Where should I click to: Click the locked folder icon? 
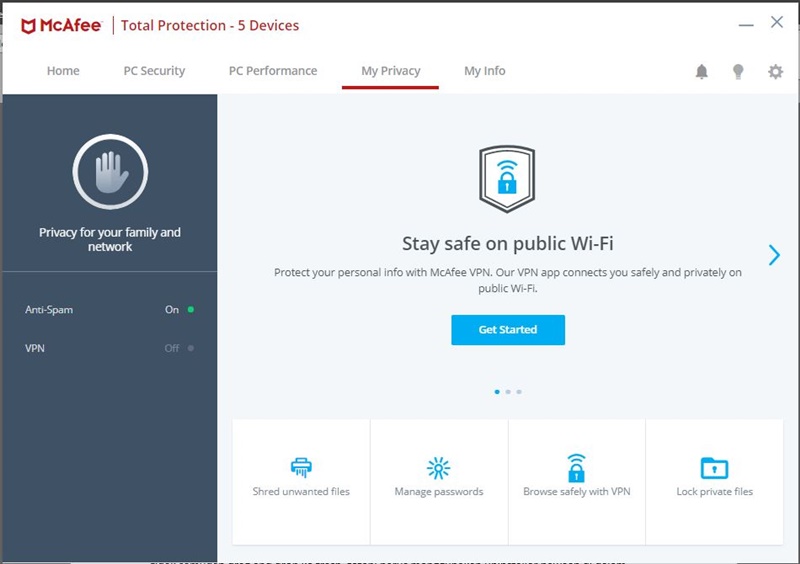click(714, 468)
